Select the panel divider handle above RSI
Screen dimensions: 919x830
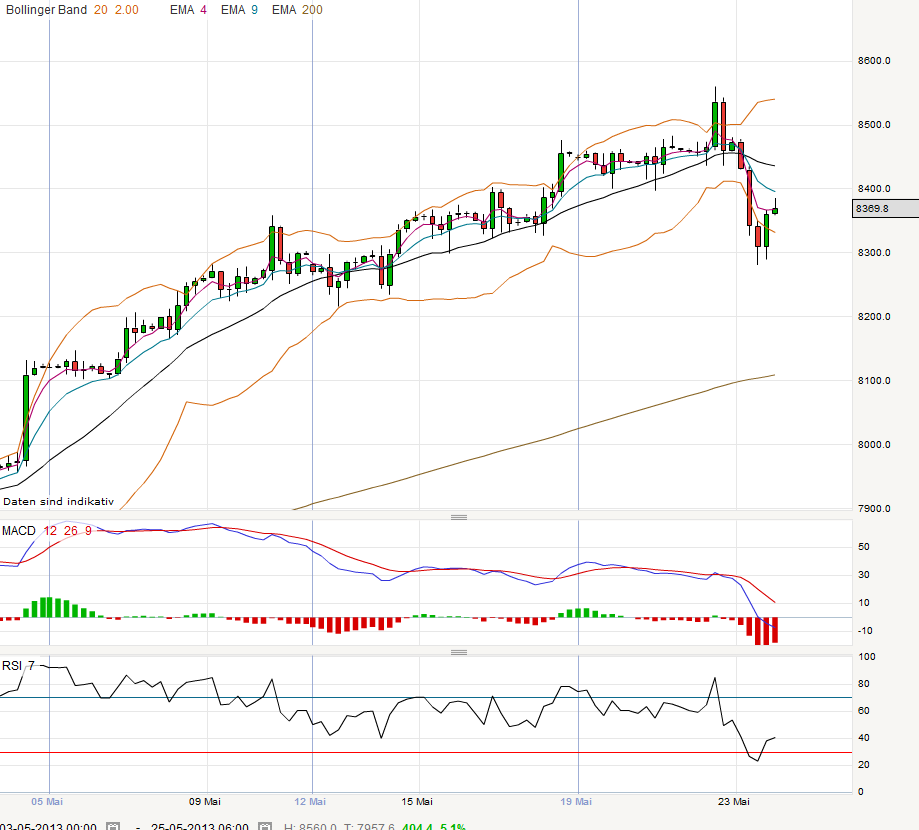pyautogui.click(x=459, y=652)
